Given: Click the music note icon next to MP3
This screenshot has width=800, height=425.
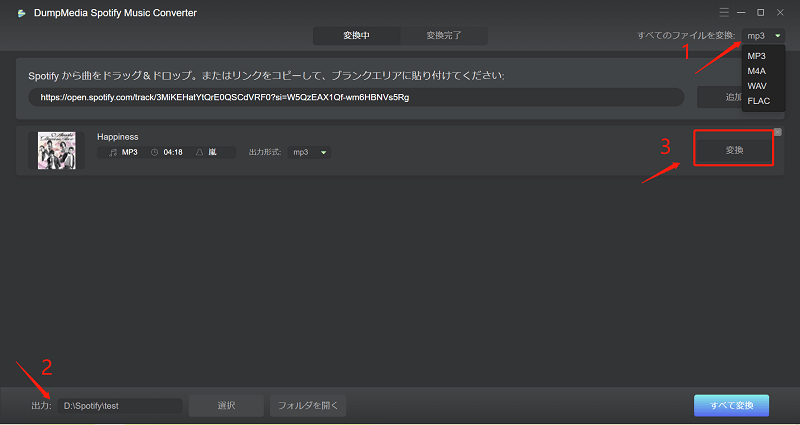Looking at the screenshot, I should point(113,152).
